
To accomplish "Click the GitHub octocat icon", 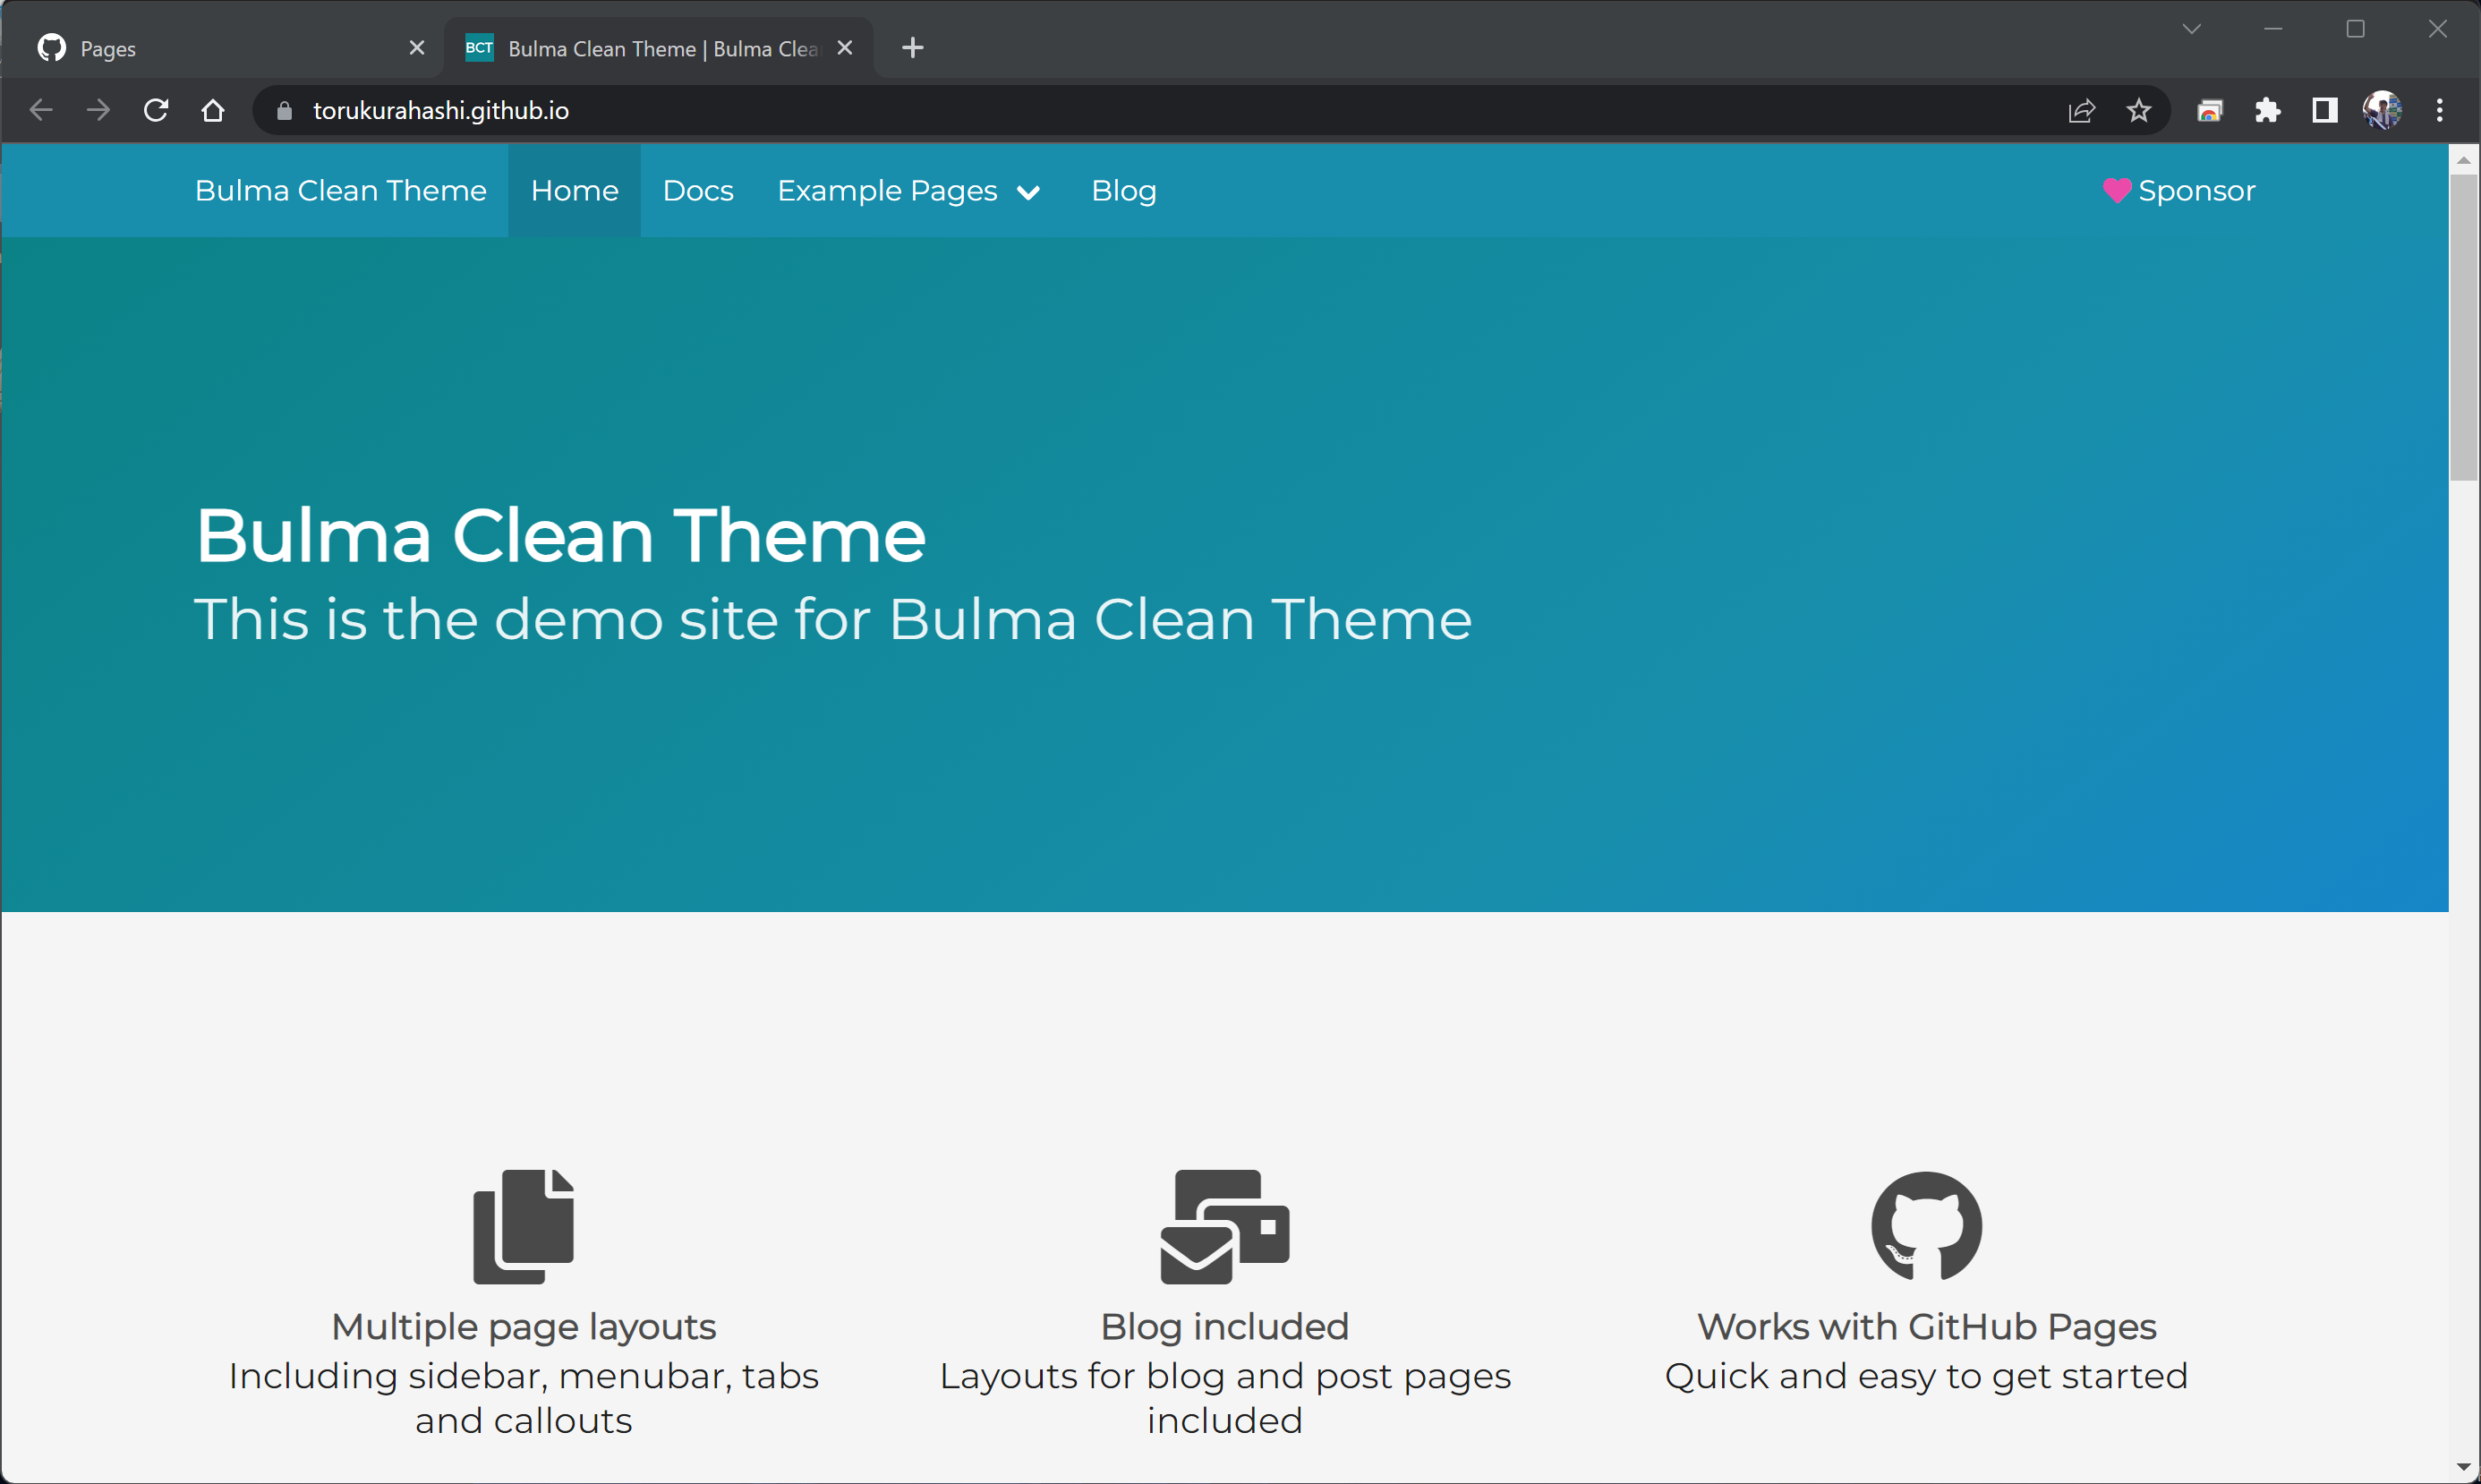I will [x=1926, y=1226].
